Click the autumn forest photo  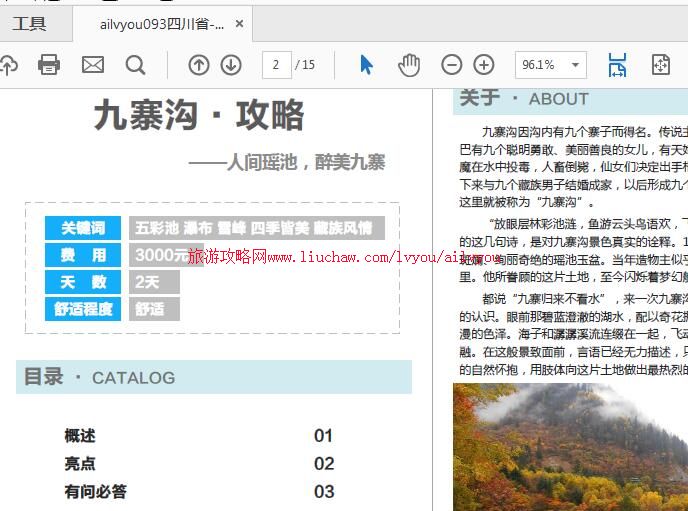[570, 446]
